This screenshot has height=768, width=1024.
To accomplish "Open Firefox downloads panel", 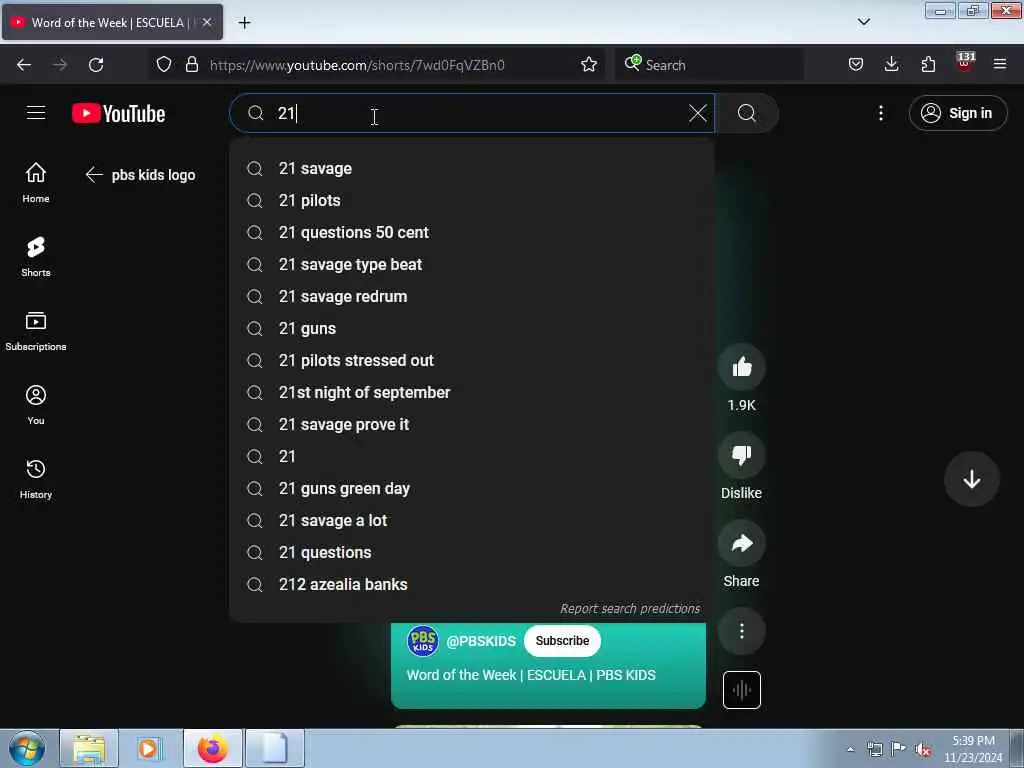I will coord(891,64).
